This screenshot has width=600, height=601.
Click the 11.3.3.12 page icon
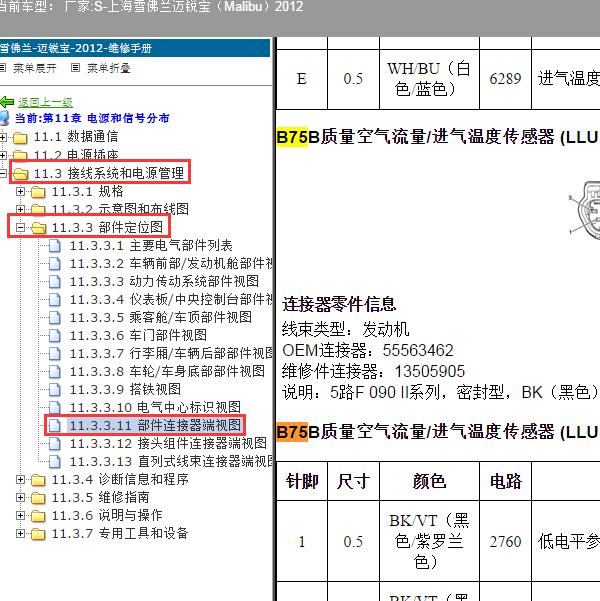pos(55,443)
